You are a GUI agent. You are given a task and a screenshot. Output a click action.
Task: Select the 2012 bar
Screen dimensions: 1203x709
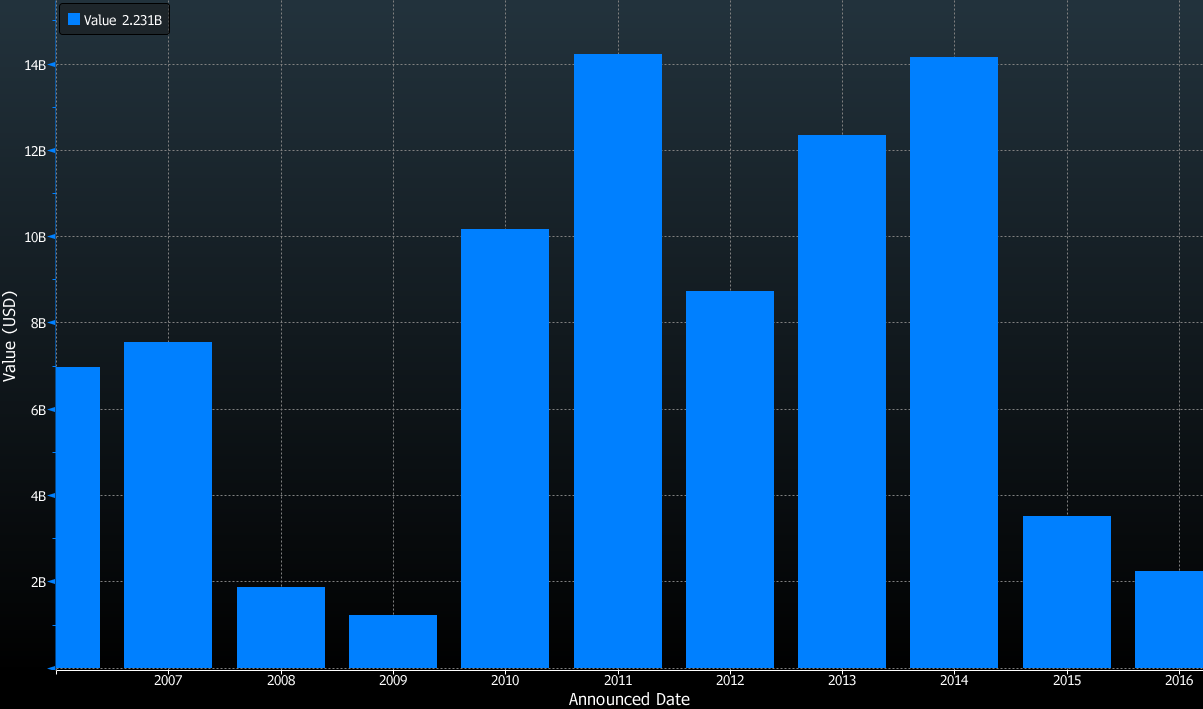tap(730, 479)
